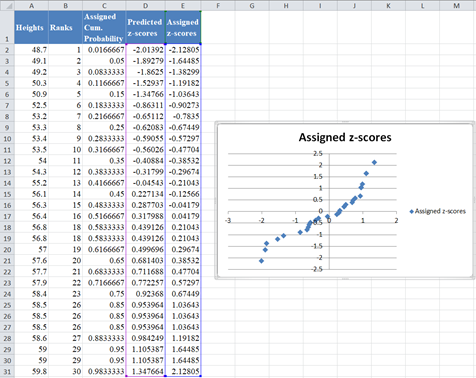Click probability cell 0.4166667
Screen dimensions: 476x378
[104, 183]
